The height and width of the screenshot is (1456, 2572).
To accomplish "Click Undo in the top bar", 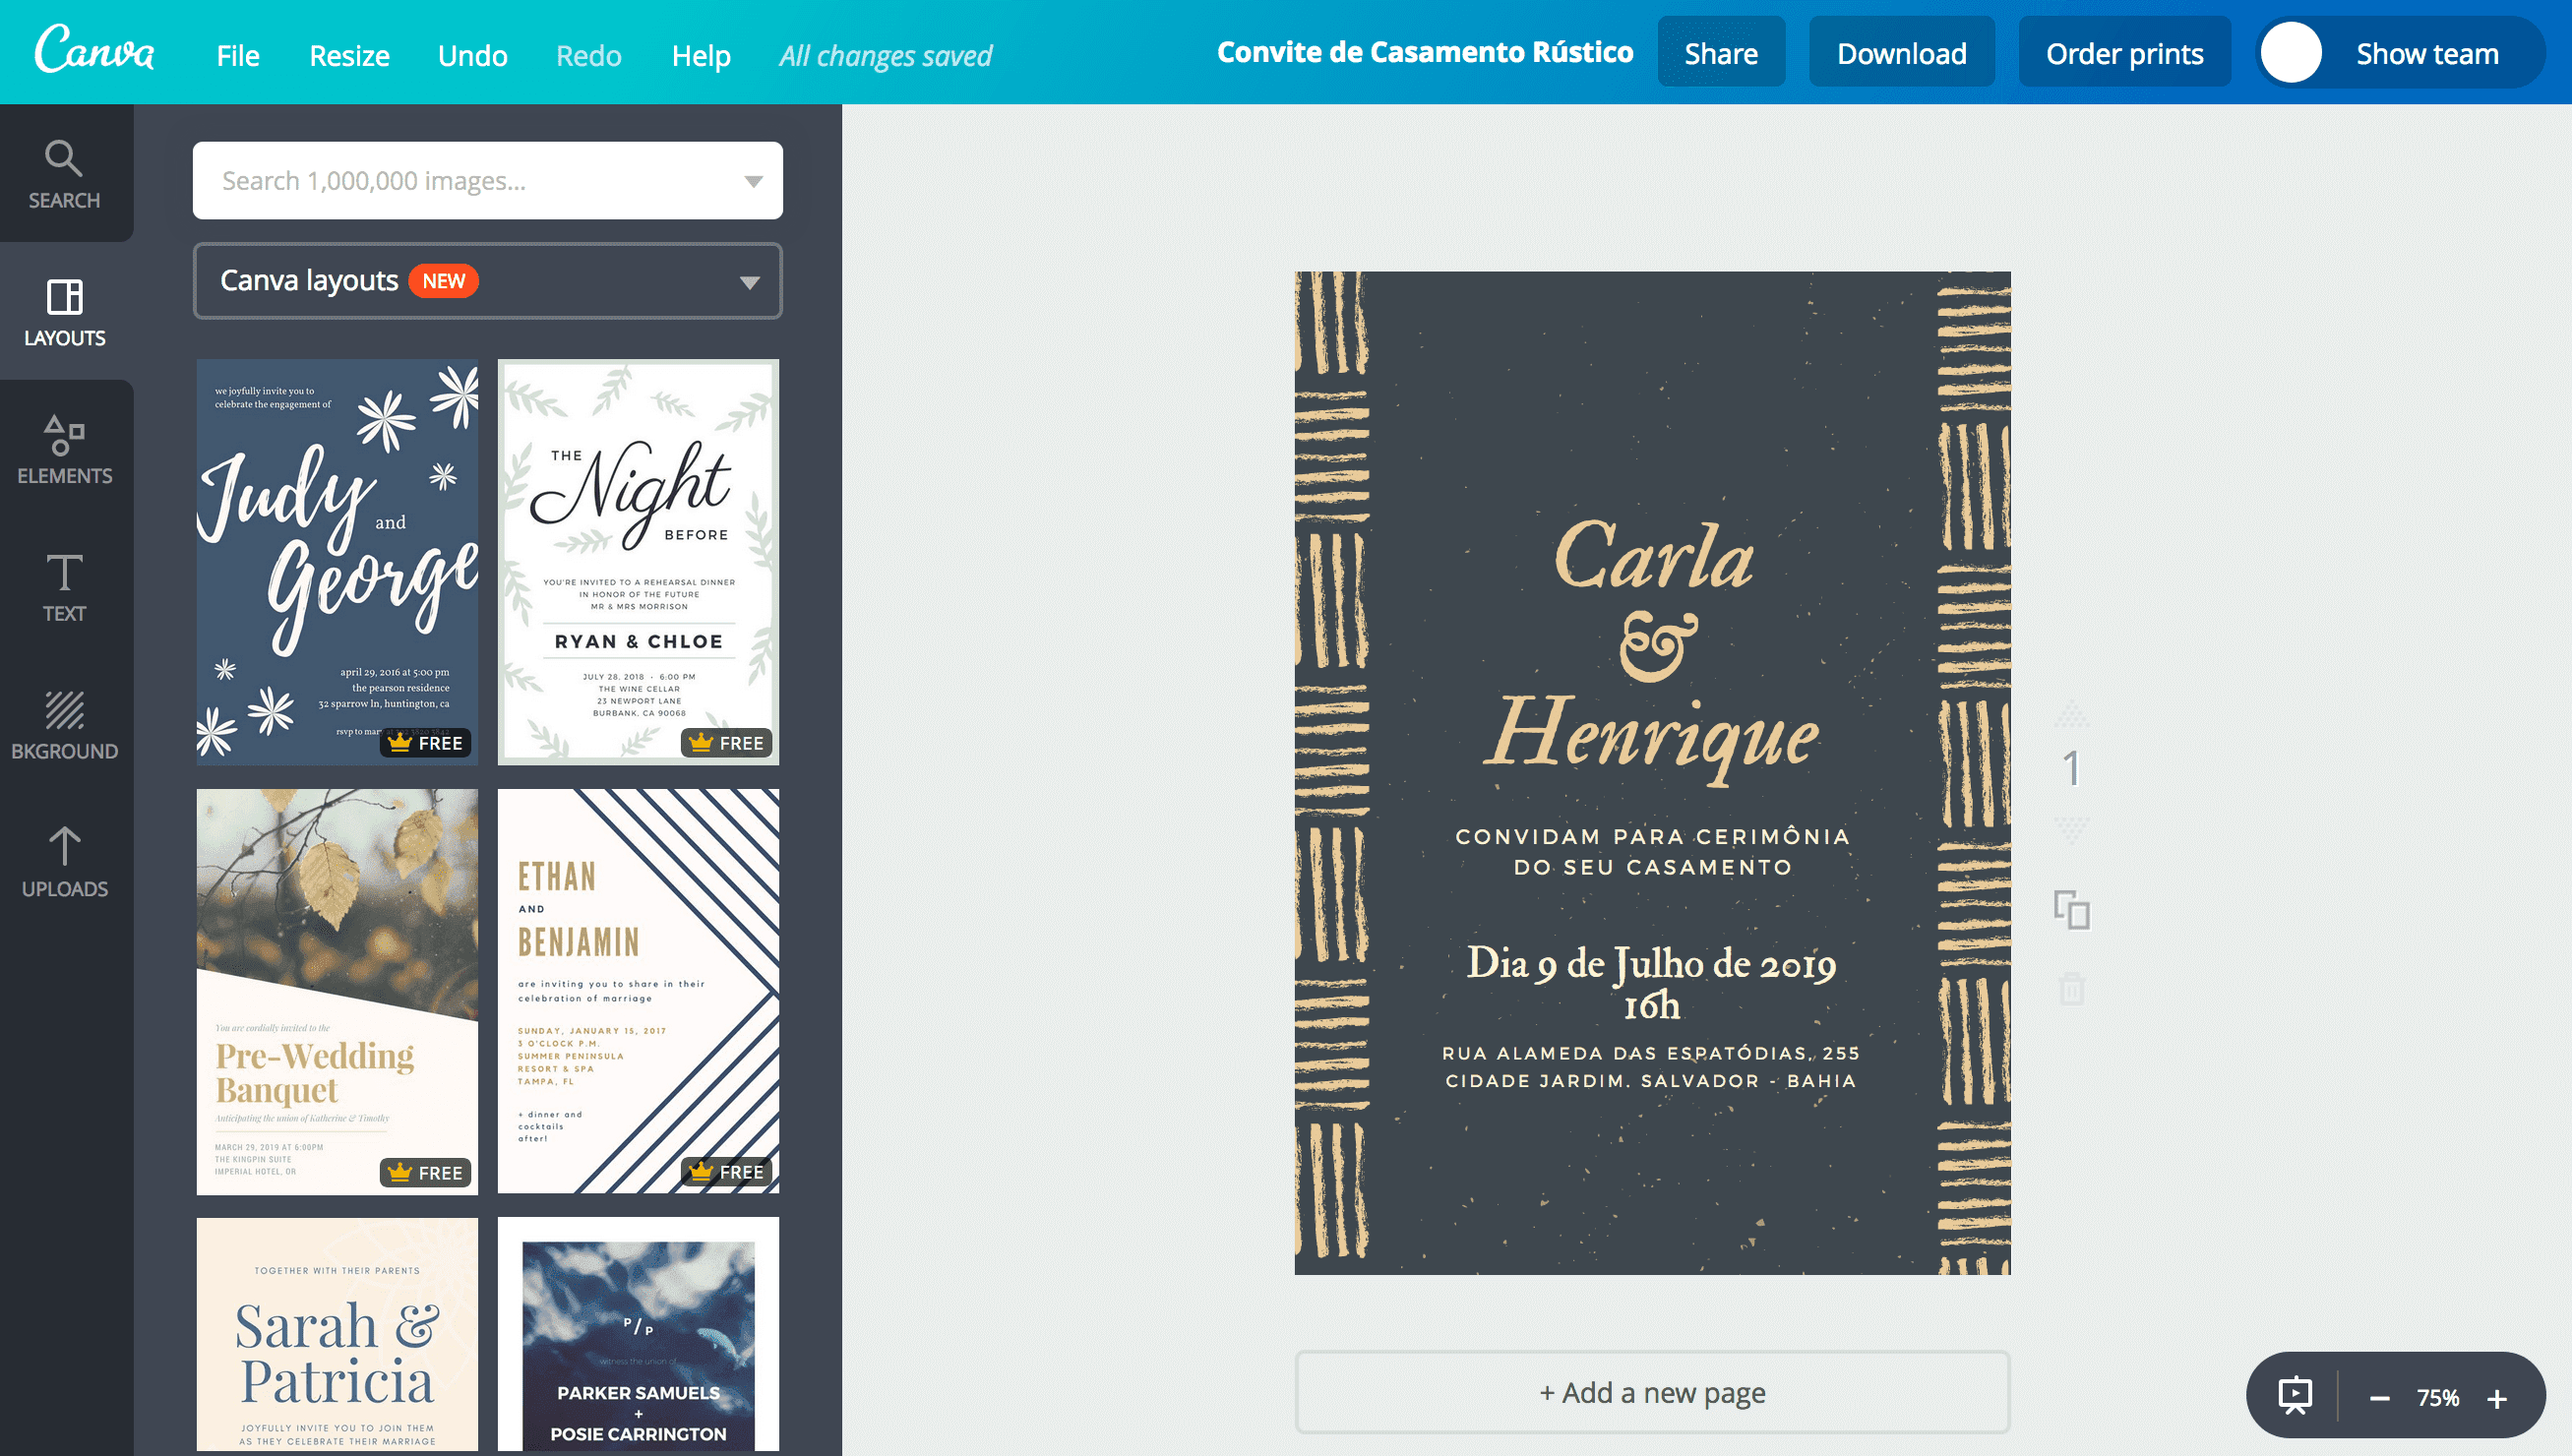I will point(472,55).
